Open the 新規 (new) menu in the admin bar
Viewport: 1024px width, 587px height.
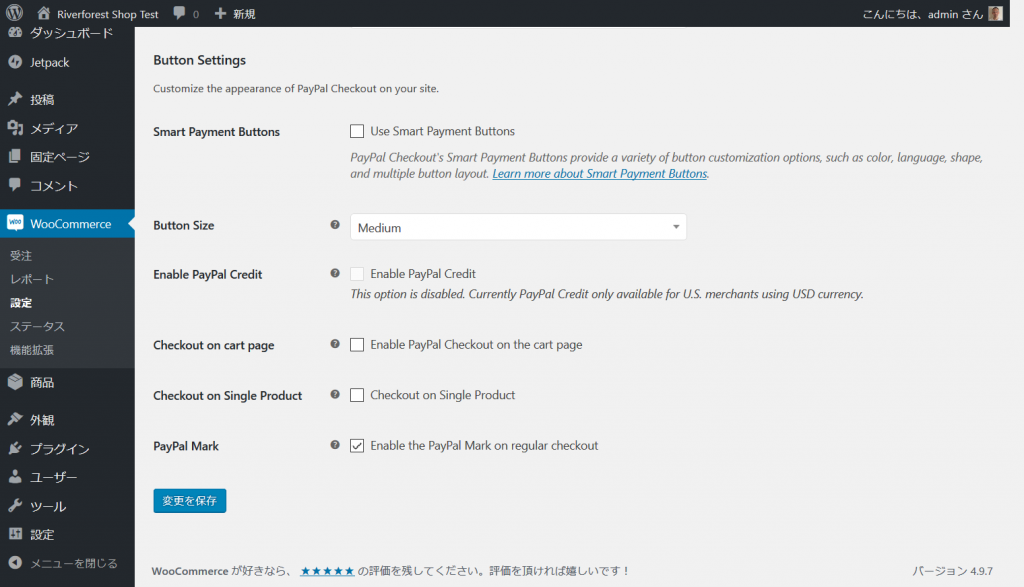(235, 14)
